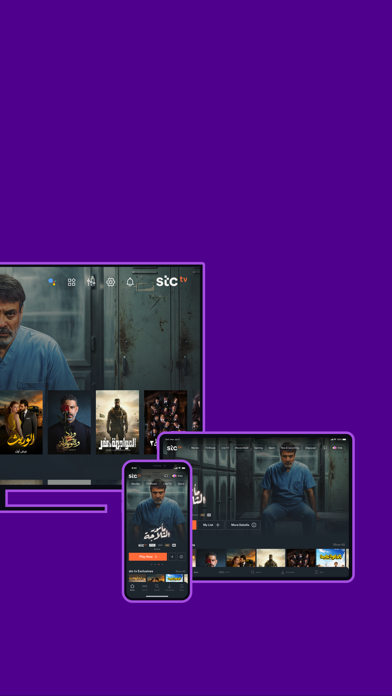Click the stc tv logo on the TV
Screen dimensions: 392x696
tap(171, 281)
